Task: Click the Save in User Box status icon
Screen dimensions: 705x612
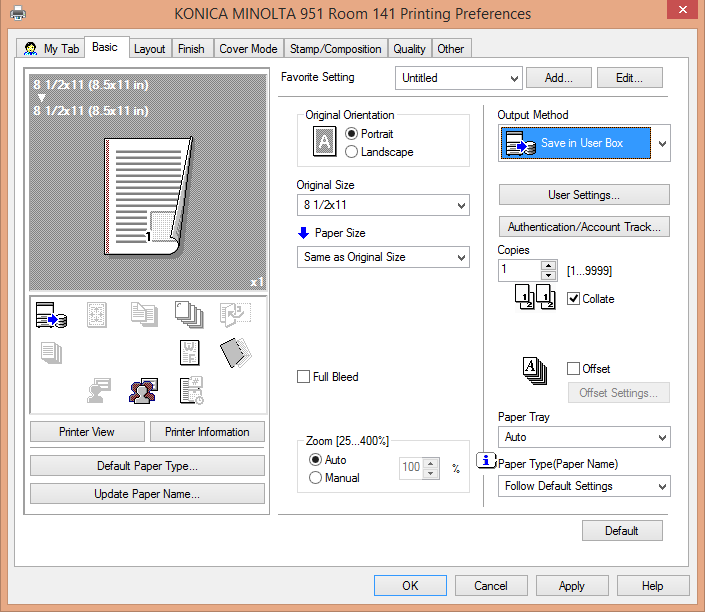Action: pyautogui.click(x=51, y=315)
